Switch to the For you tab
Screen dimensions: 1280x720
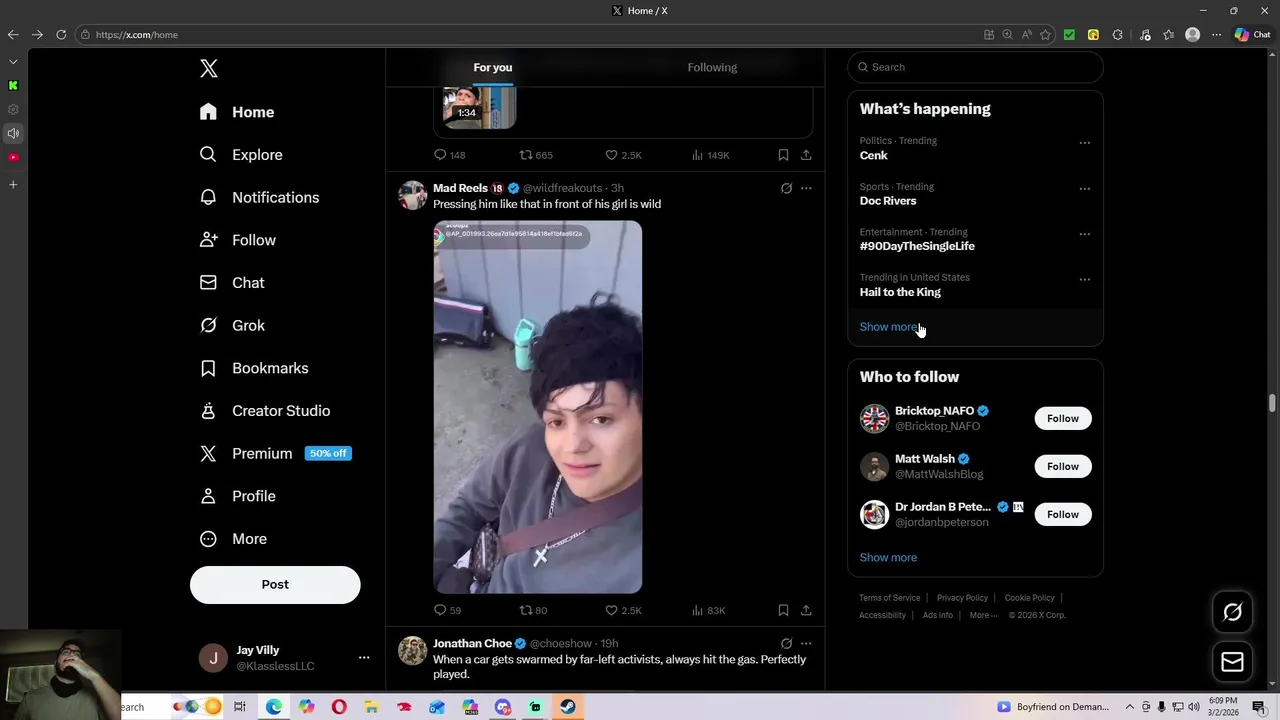493,67
